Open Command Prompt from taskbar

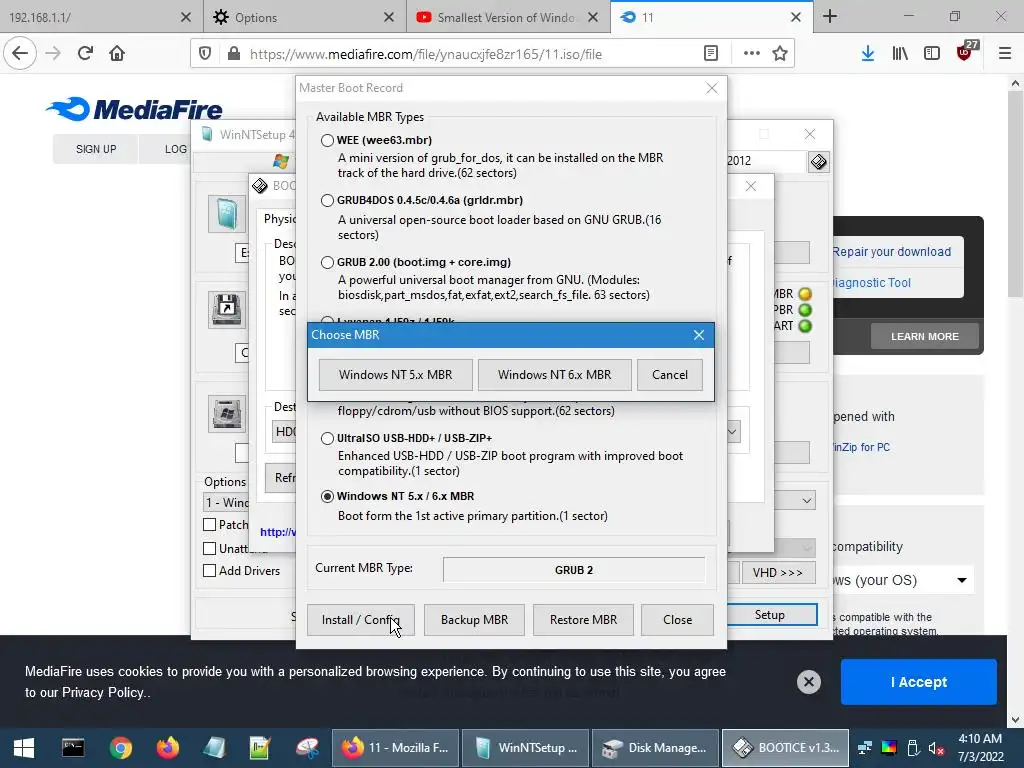(72, 748)
